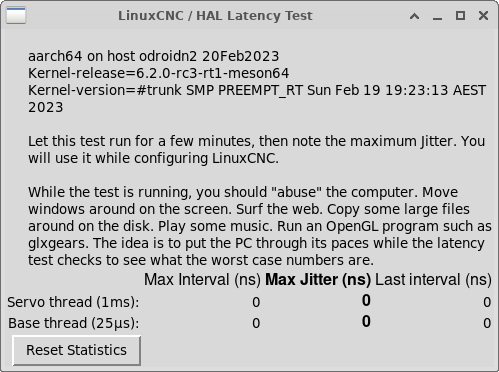Click the Servo thread Max Interval value

click(x=256, y=302)
